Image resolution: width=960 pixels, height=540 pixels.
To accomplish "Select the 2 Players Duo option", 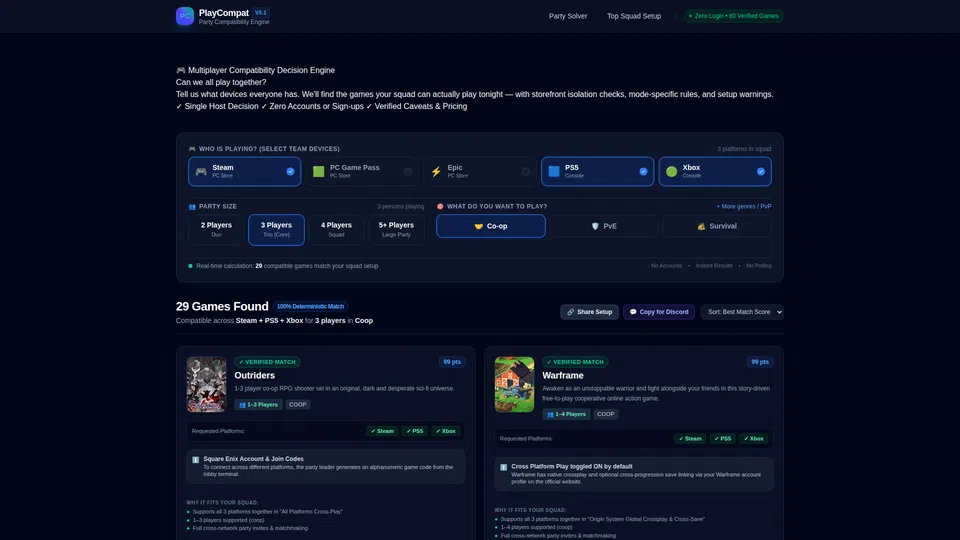I will (216, 230).
